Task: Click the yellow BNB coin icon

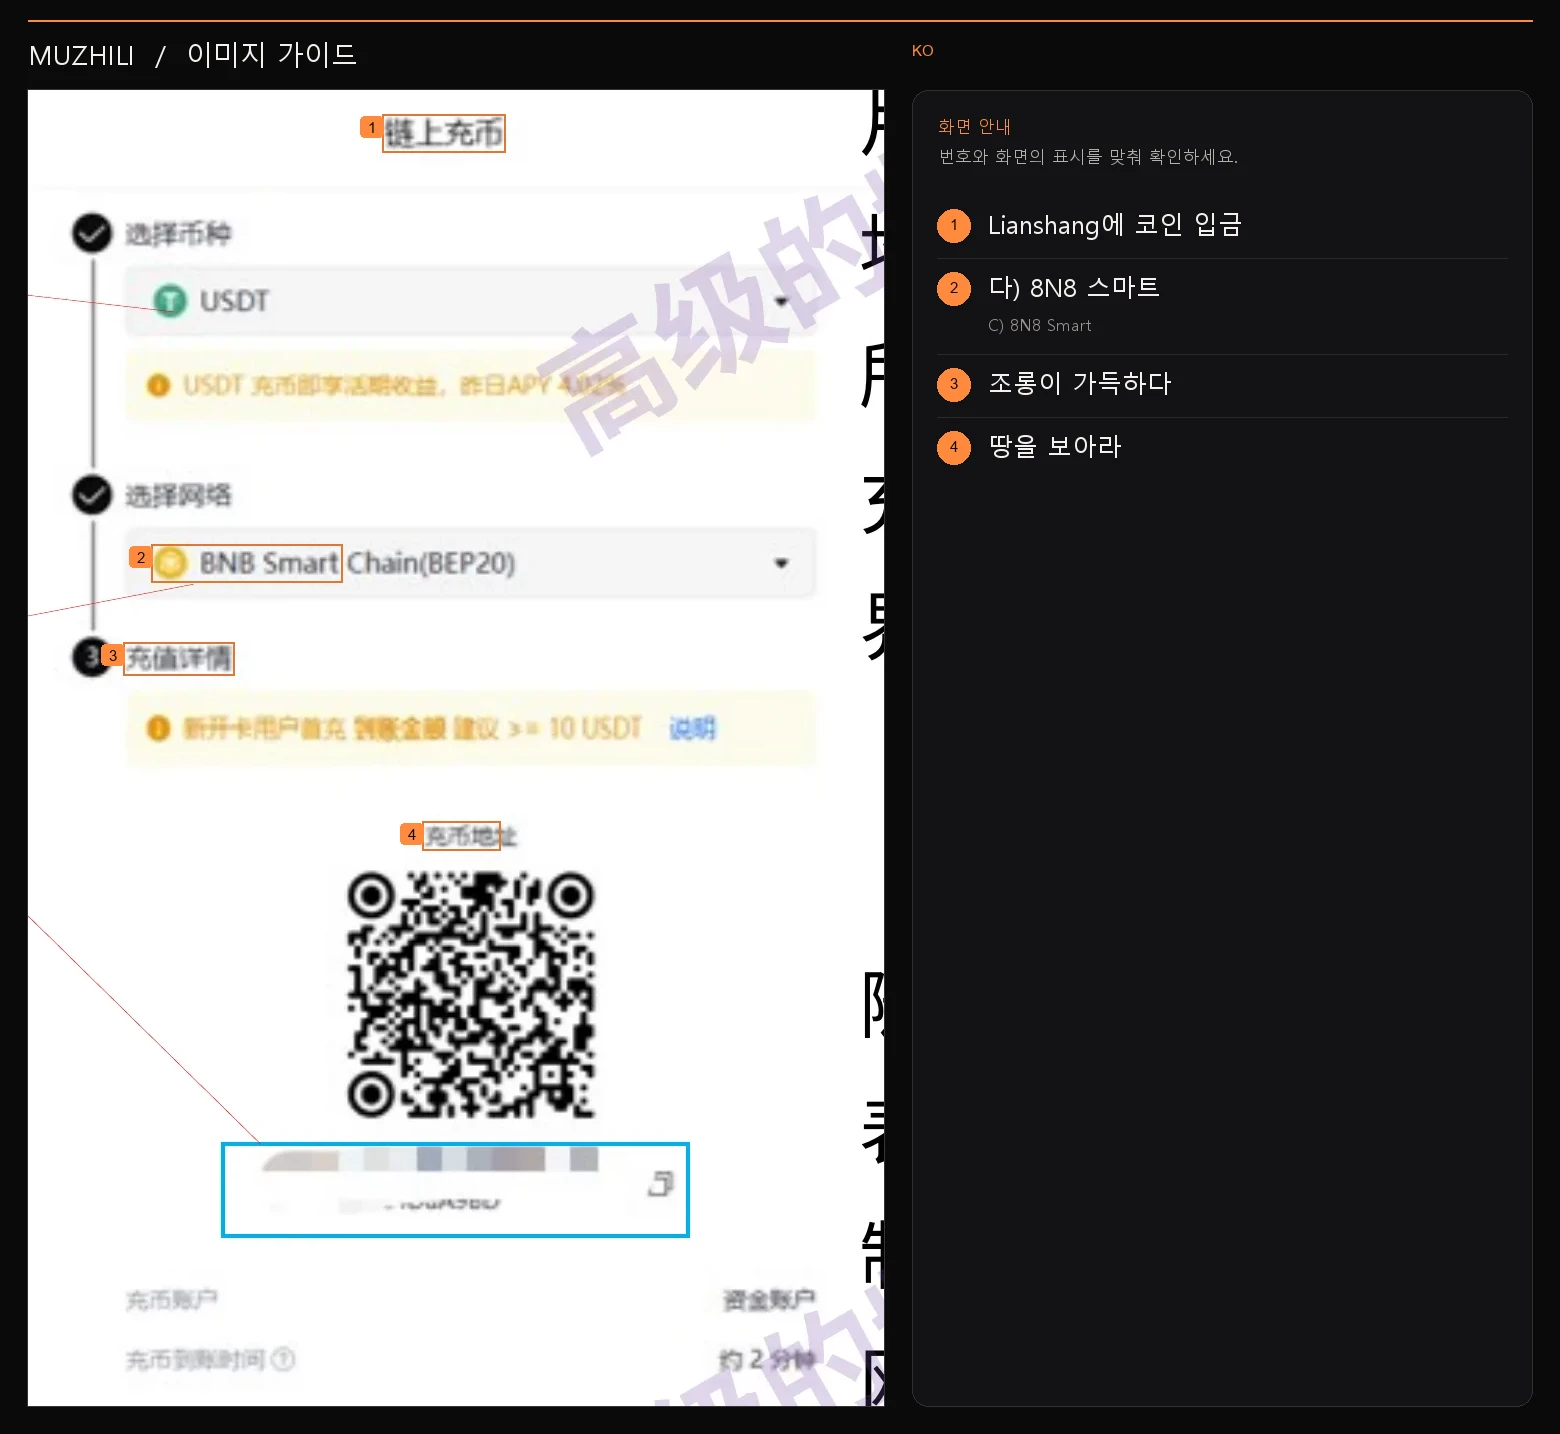Action: 171,563
